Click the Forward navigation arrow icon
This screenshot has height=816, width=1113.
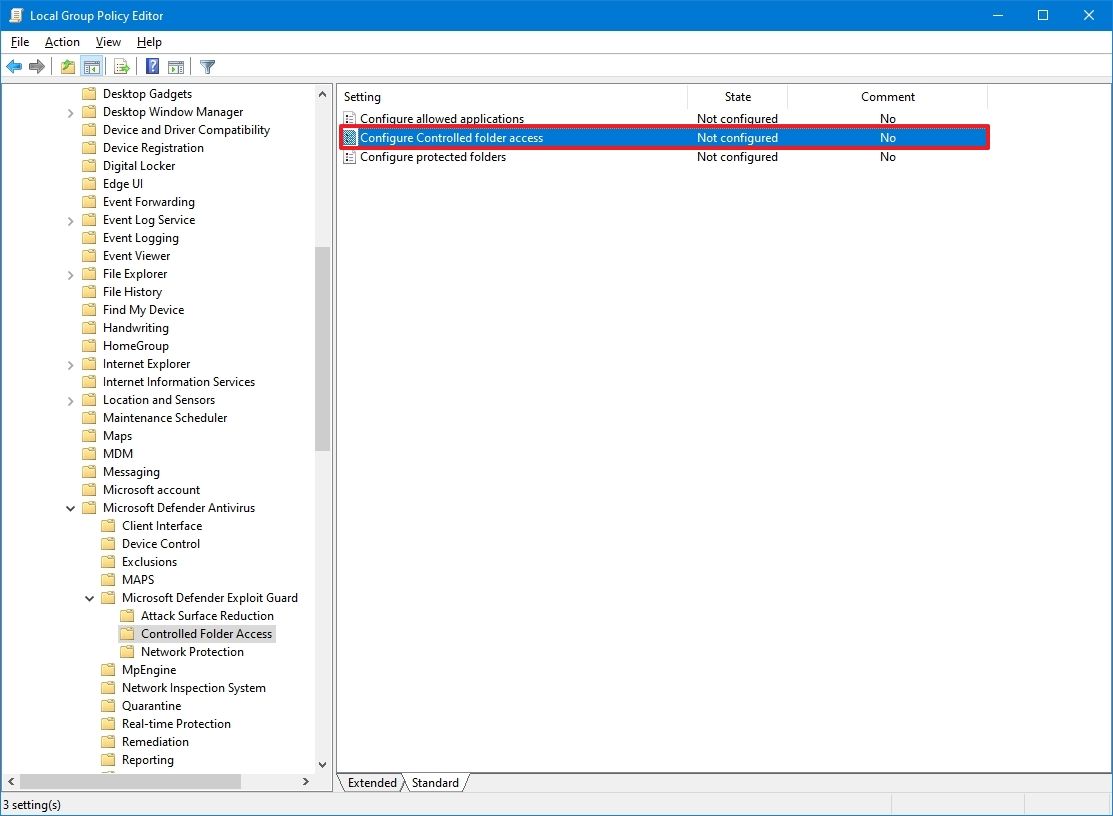(x=37, y=66)
